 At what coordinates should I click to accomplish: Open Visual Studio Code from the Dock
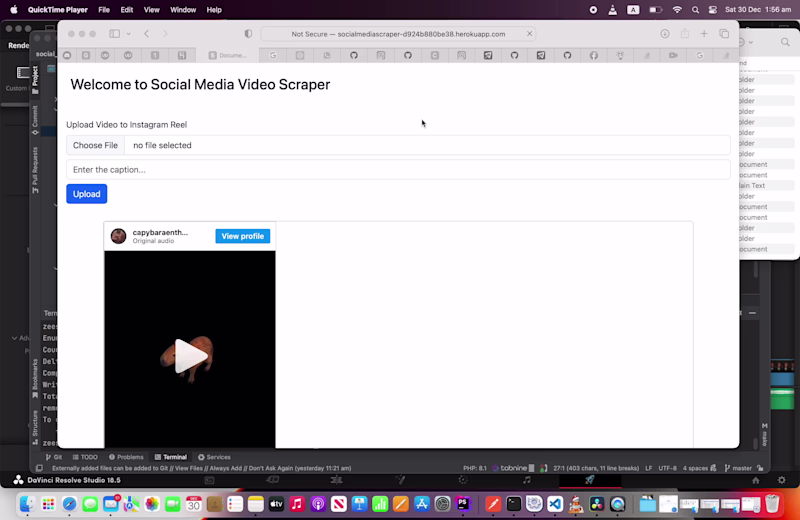555,504
